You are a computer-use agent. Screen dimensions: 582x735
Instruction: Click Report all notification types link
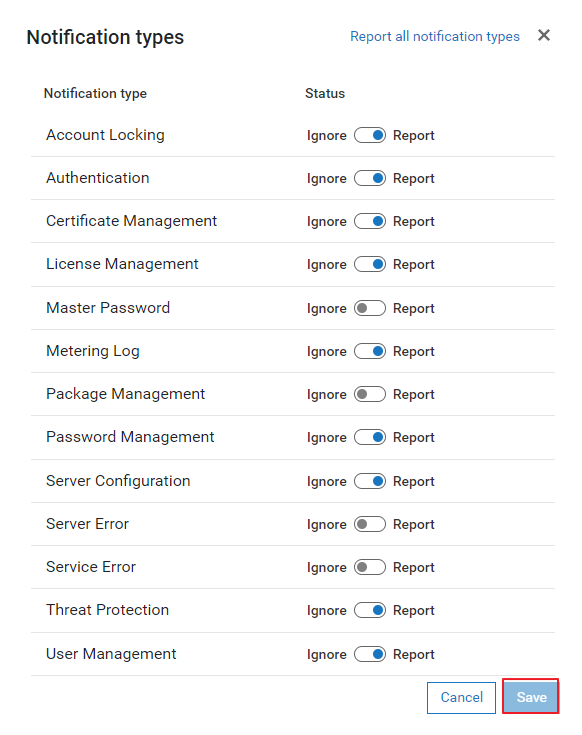435,37
